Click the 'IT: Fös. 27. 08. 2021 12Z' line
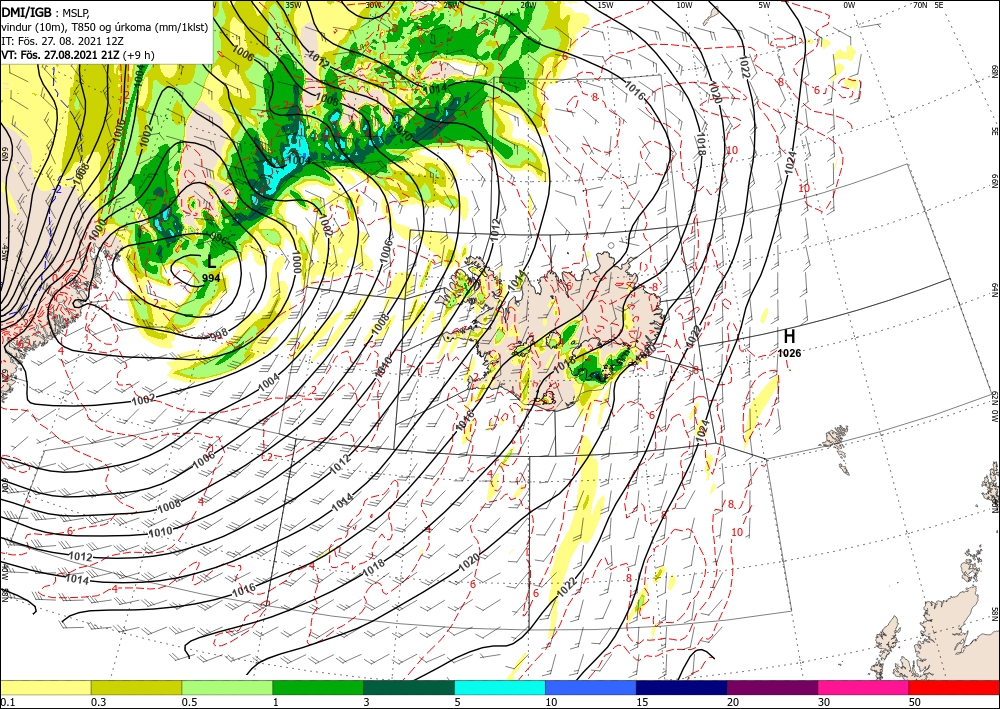 tap(62, 41)
